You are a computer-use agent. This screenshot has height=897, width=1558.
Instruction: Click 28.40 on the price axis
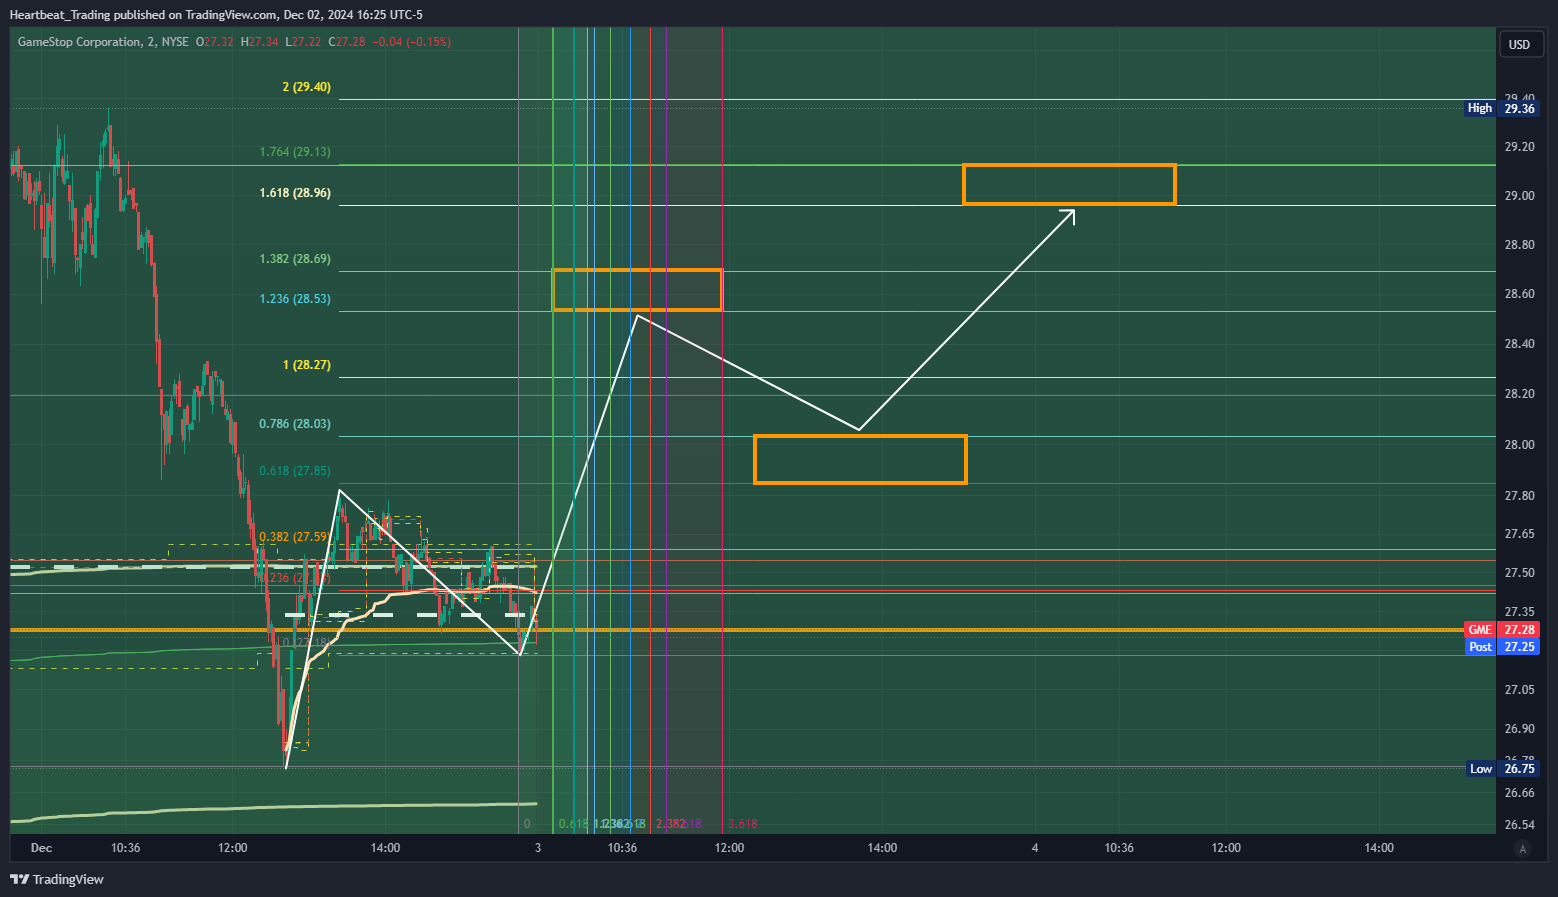[x=1519, y=344]
